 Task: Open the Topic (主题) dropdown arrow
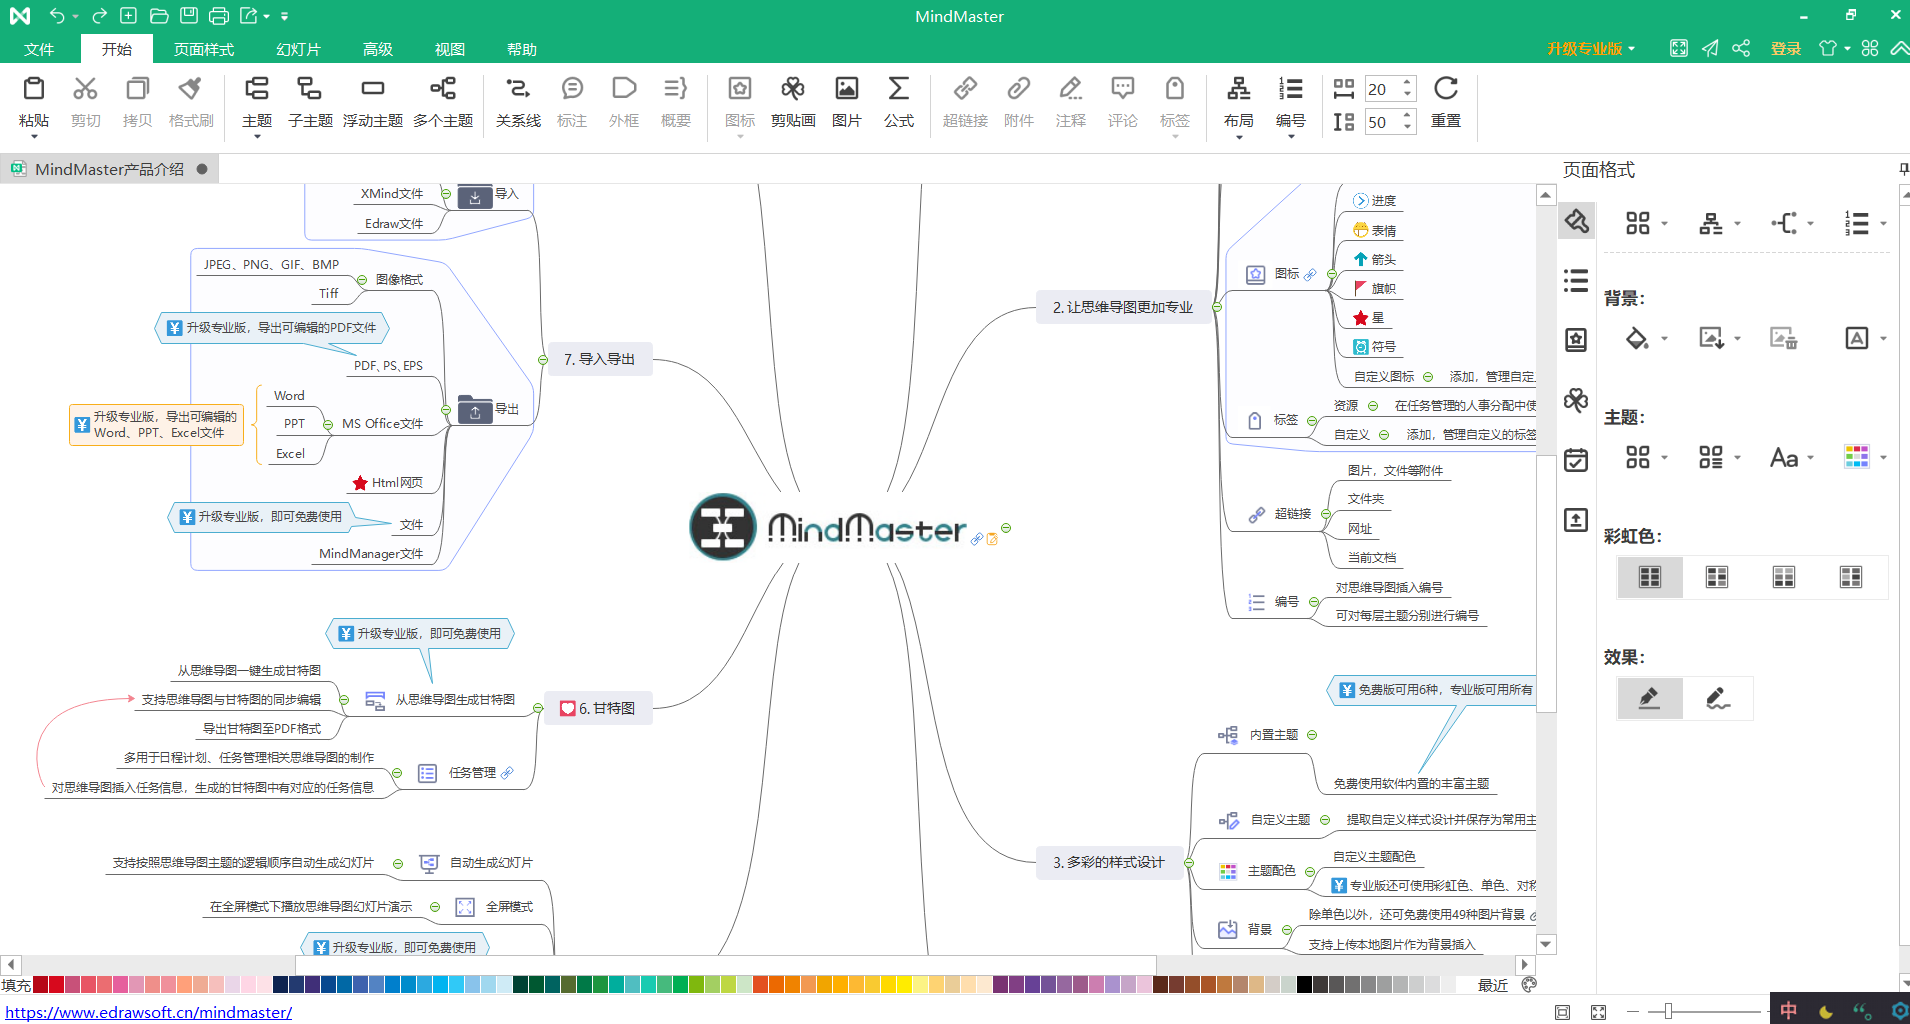pyautogui.click(x=257, y=137)
